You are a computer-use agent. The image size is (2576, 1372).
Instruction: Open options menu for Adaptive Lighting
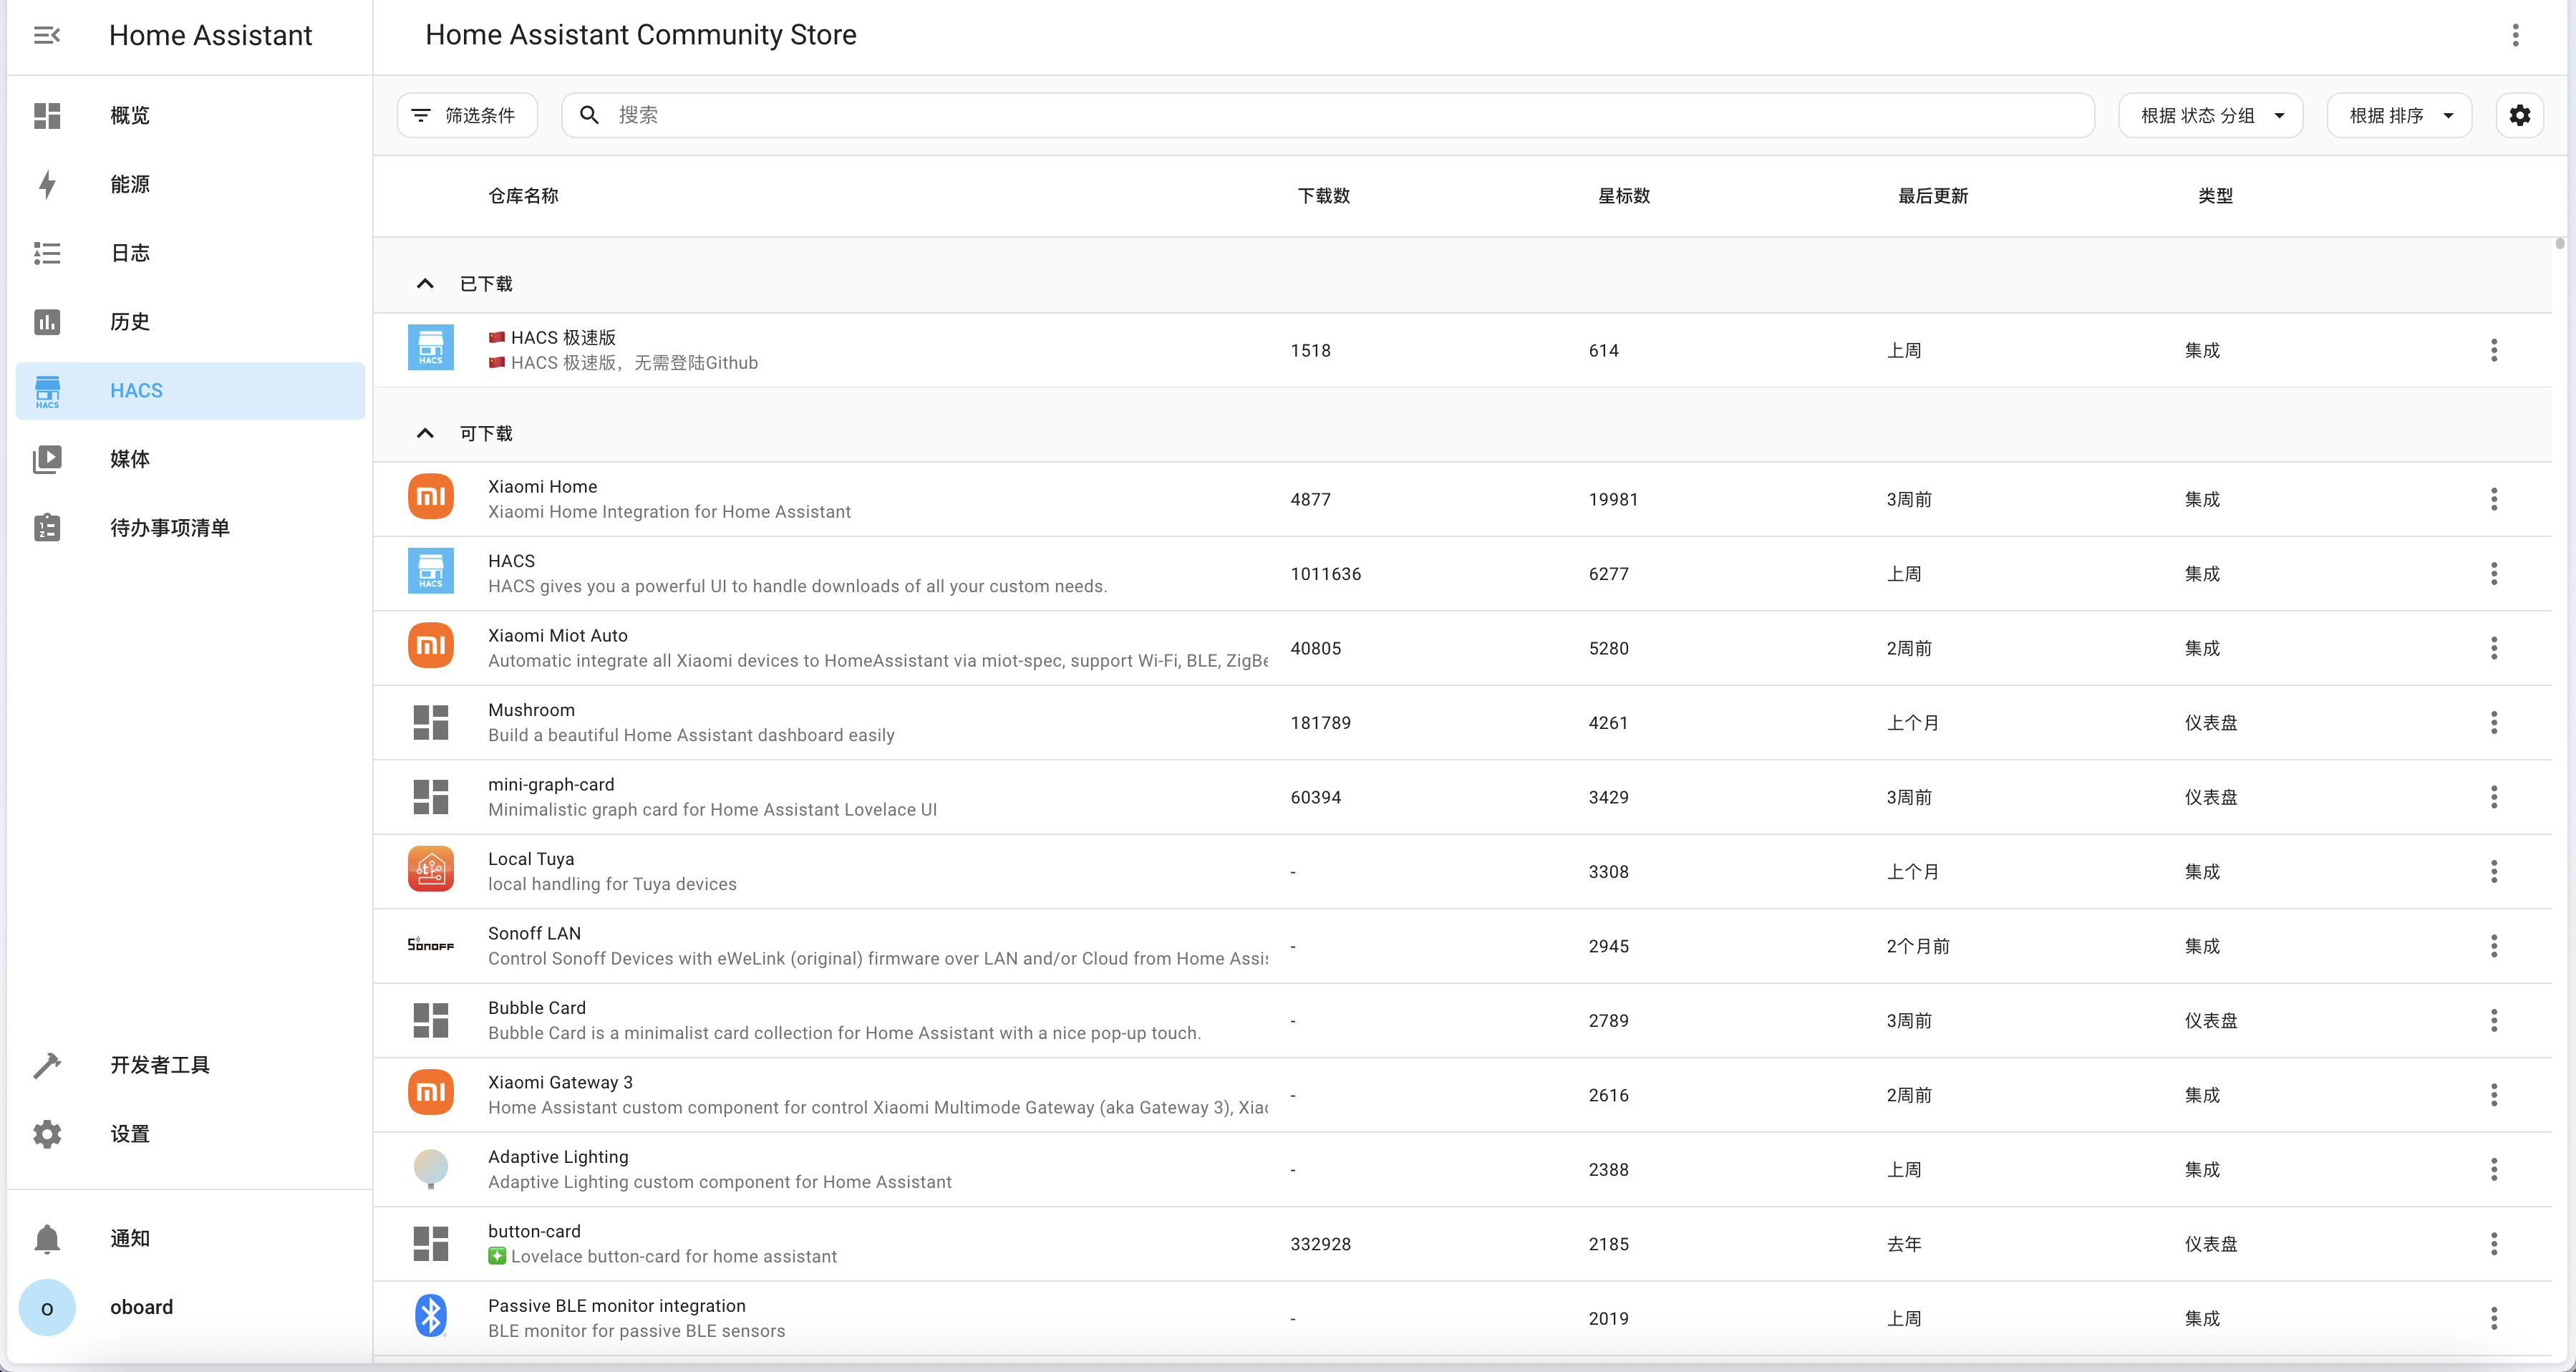pyautogui.click(x=2494, y=1170)
